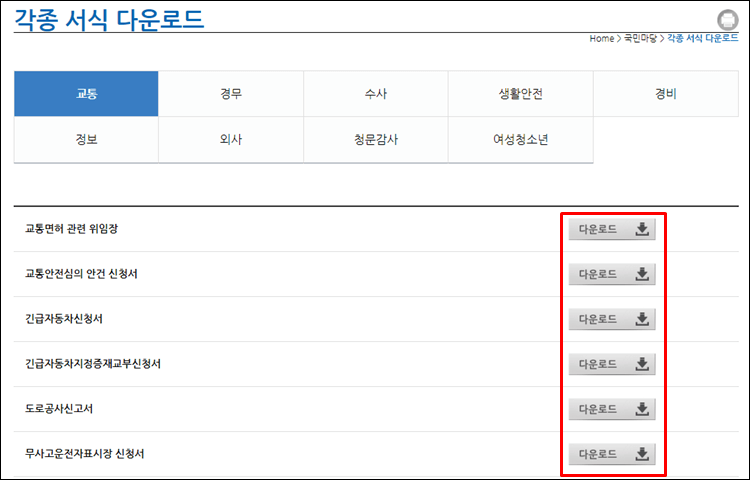Viewport: 750px width, 480px height.
Task: Switch to the 청문감사 tab
Action: click(376, 140)
